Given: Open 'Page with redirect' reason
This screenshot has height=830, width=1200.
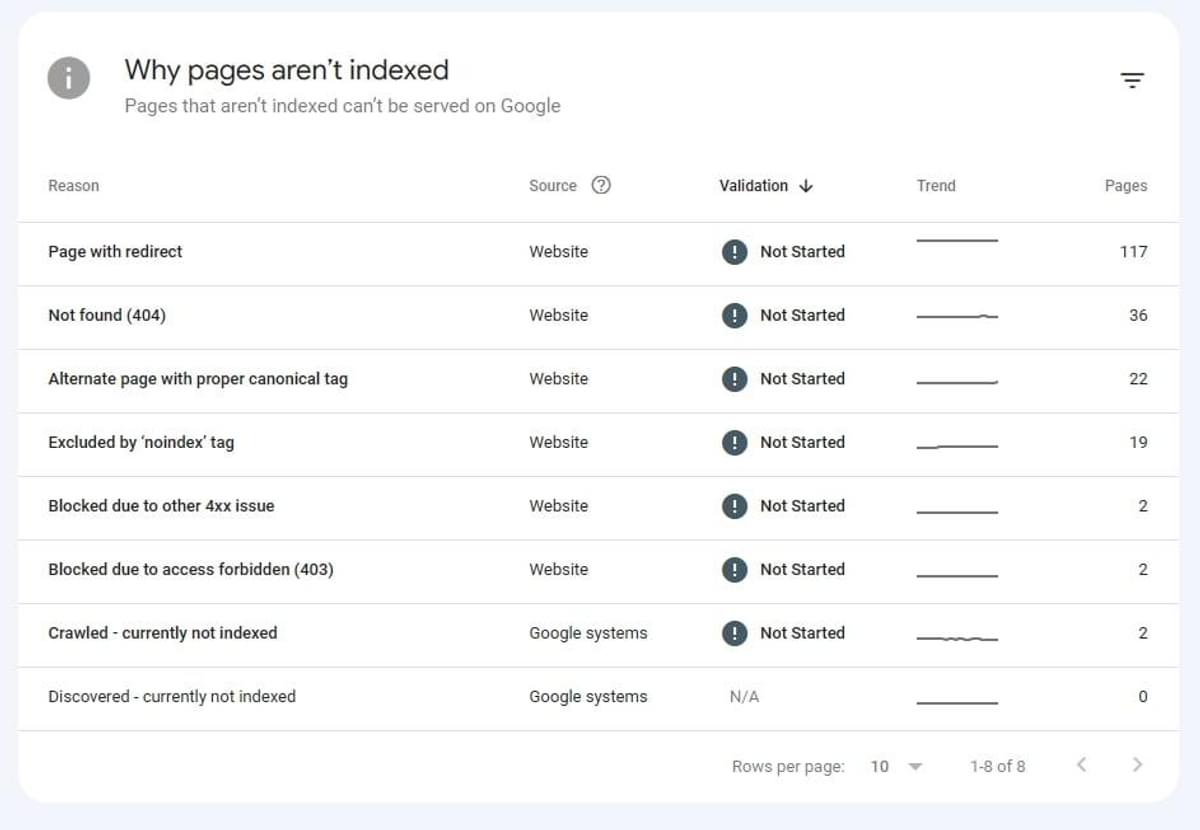Looking at the screenshot, I should click(x=115, y=252).
